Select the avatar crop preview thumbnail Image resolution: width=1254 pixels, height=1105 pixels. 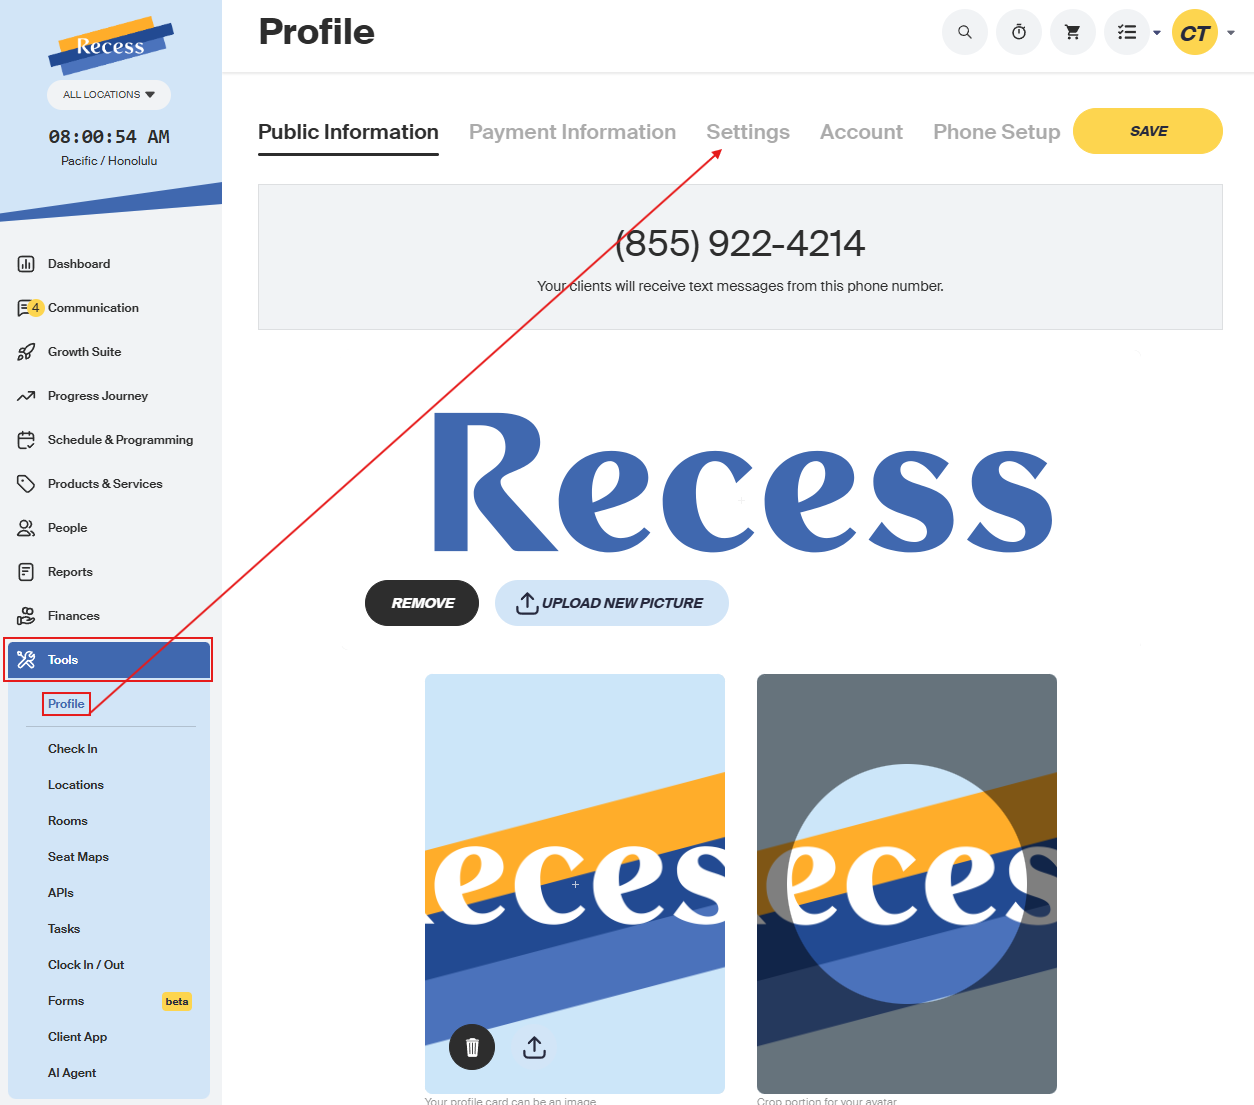click(907, 884)
